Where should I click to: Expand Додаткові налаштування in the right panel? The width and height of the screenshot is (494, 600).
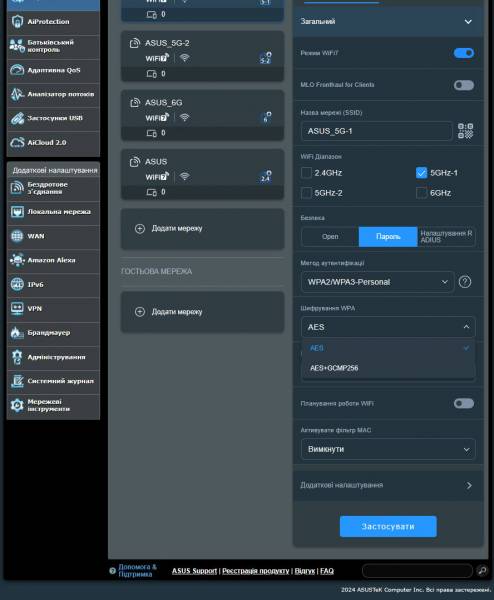[x=388, y=485]
